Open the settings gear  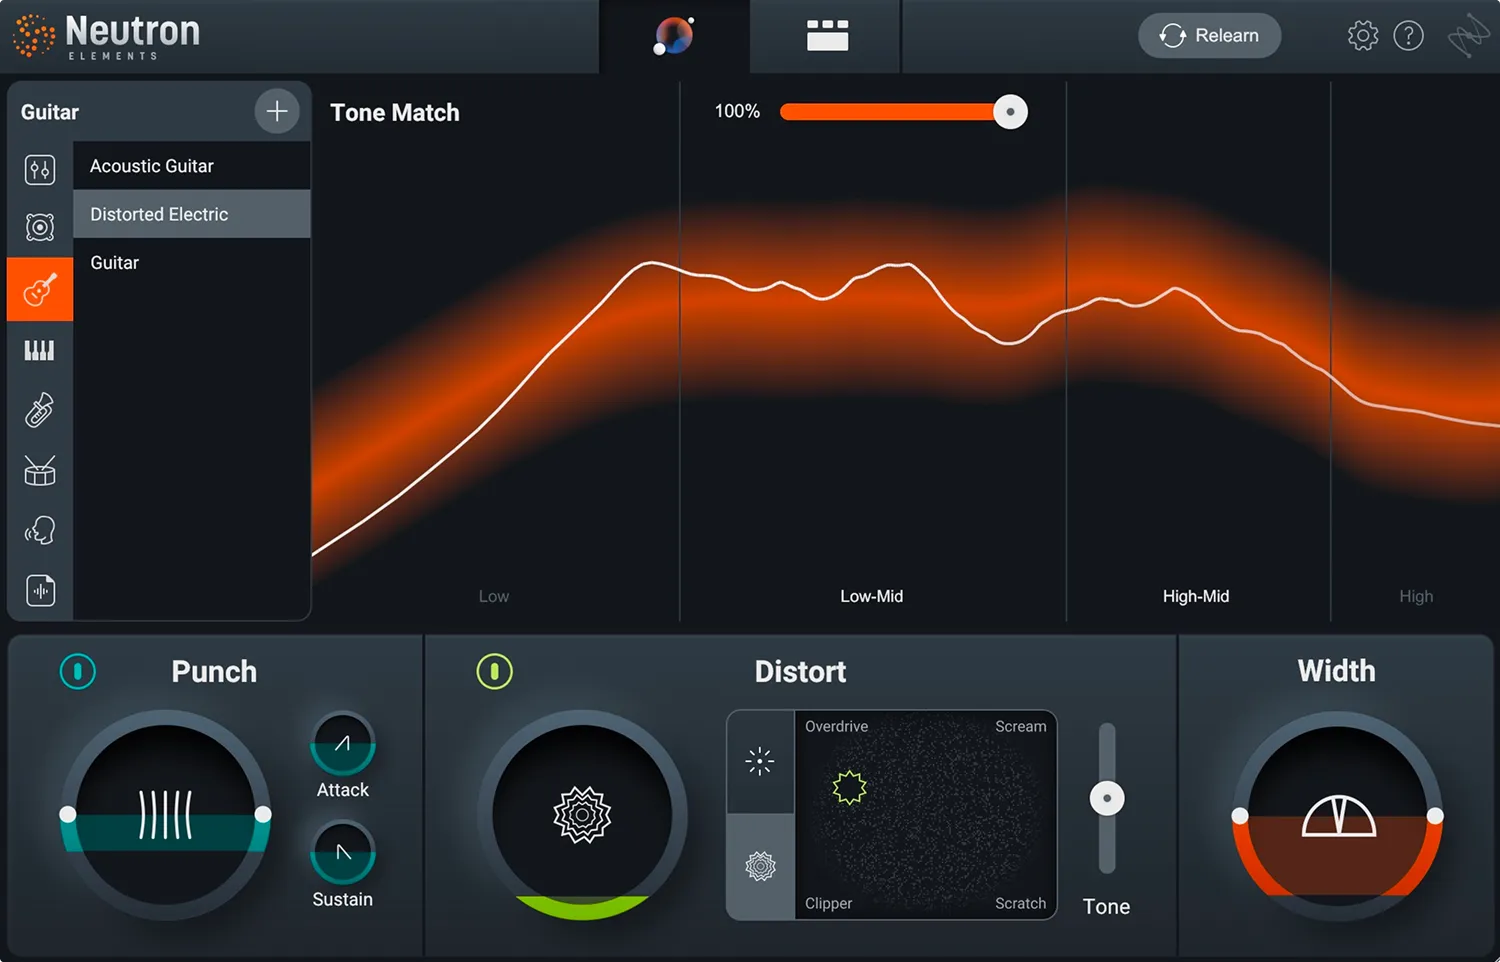point(1362,36)
